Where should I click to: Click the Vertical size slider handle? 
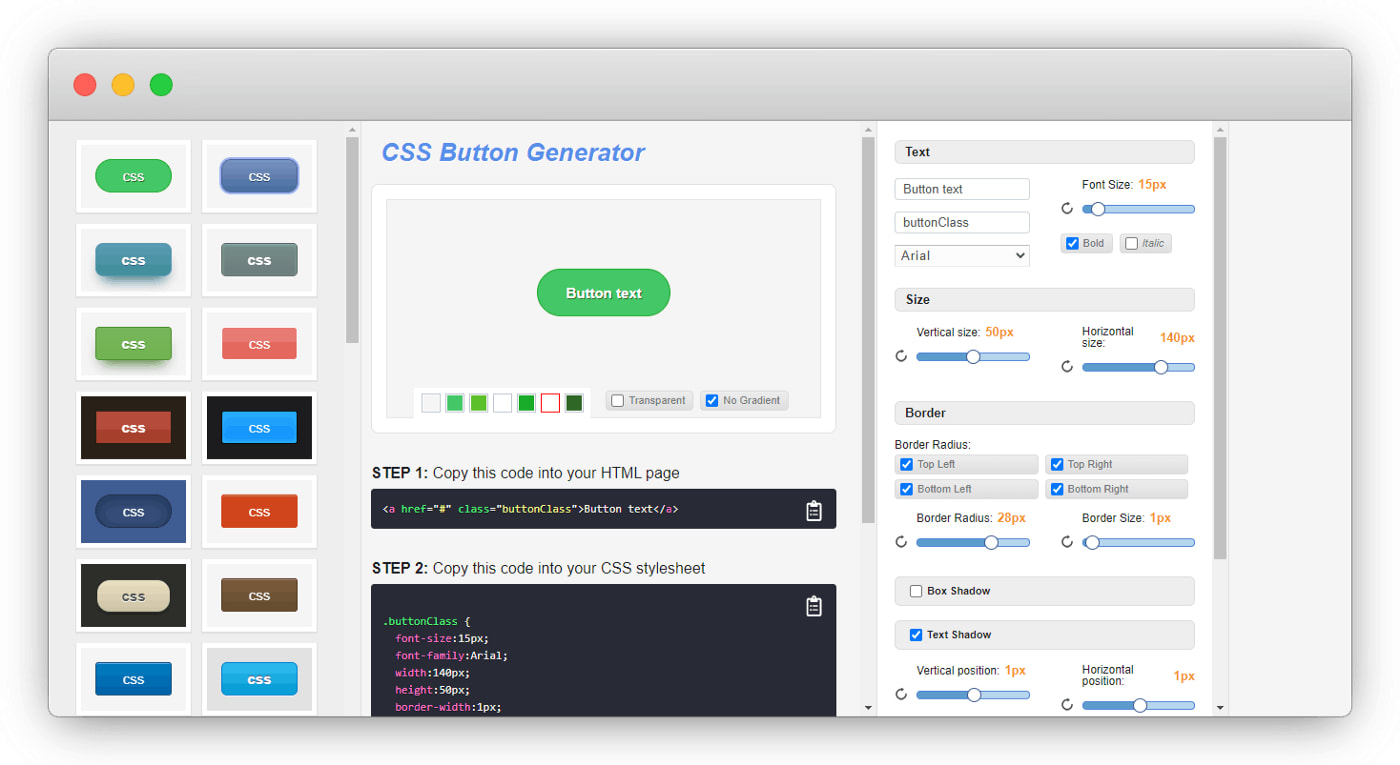(x=973, y=356)
